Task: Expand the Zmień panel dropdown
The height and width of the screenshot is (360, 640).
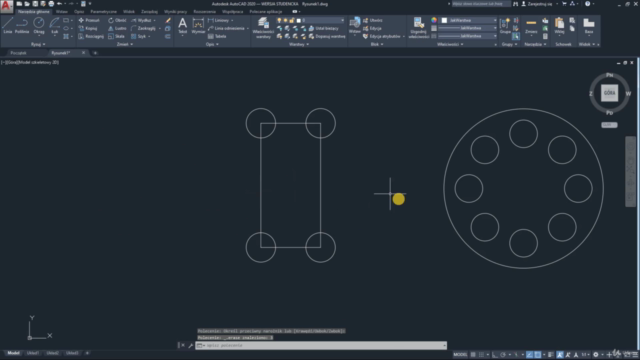Action: pyautogui.click(x=124, y=44)
